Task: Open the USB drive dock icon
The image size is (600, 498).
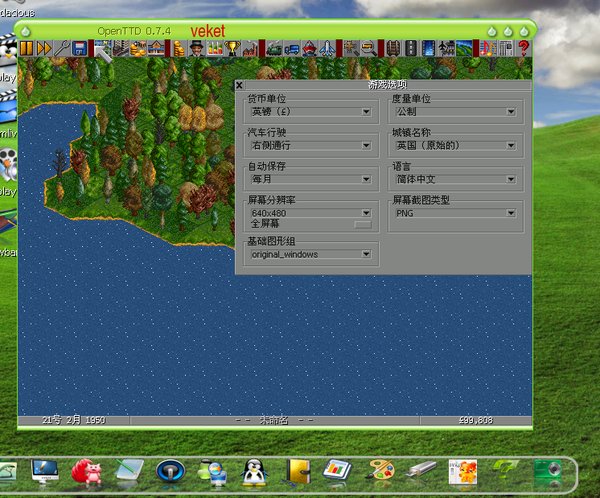Action: pos(422,469)
